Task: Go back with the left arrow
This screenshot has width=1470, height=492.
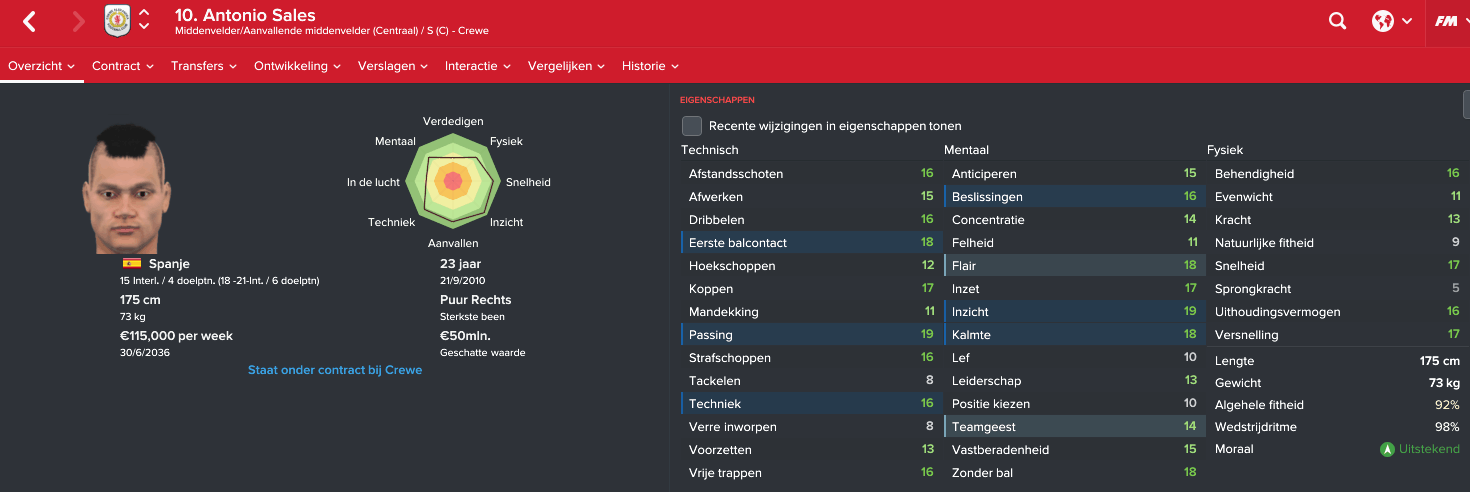Action: (x=29, y=21)
